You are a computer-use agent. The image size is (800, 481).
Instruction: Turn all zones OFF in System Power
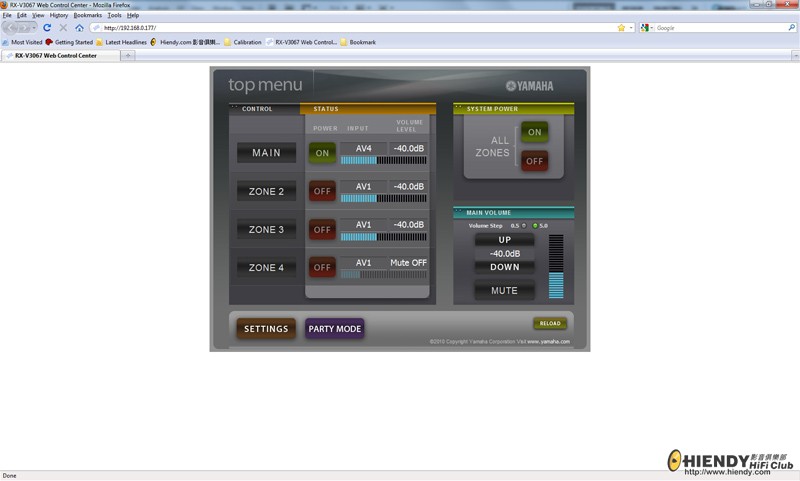[534, 161]
